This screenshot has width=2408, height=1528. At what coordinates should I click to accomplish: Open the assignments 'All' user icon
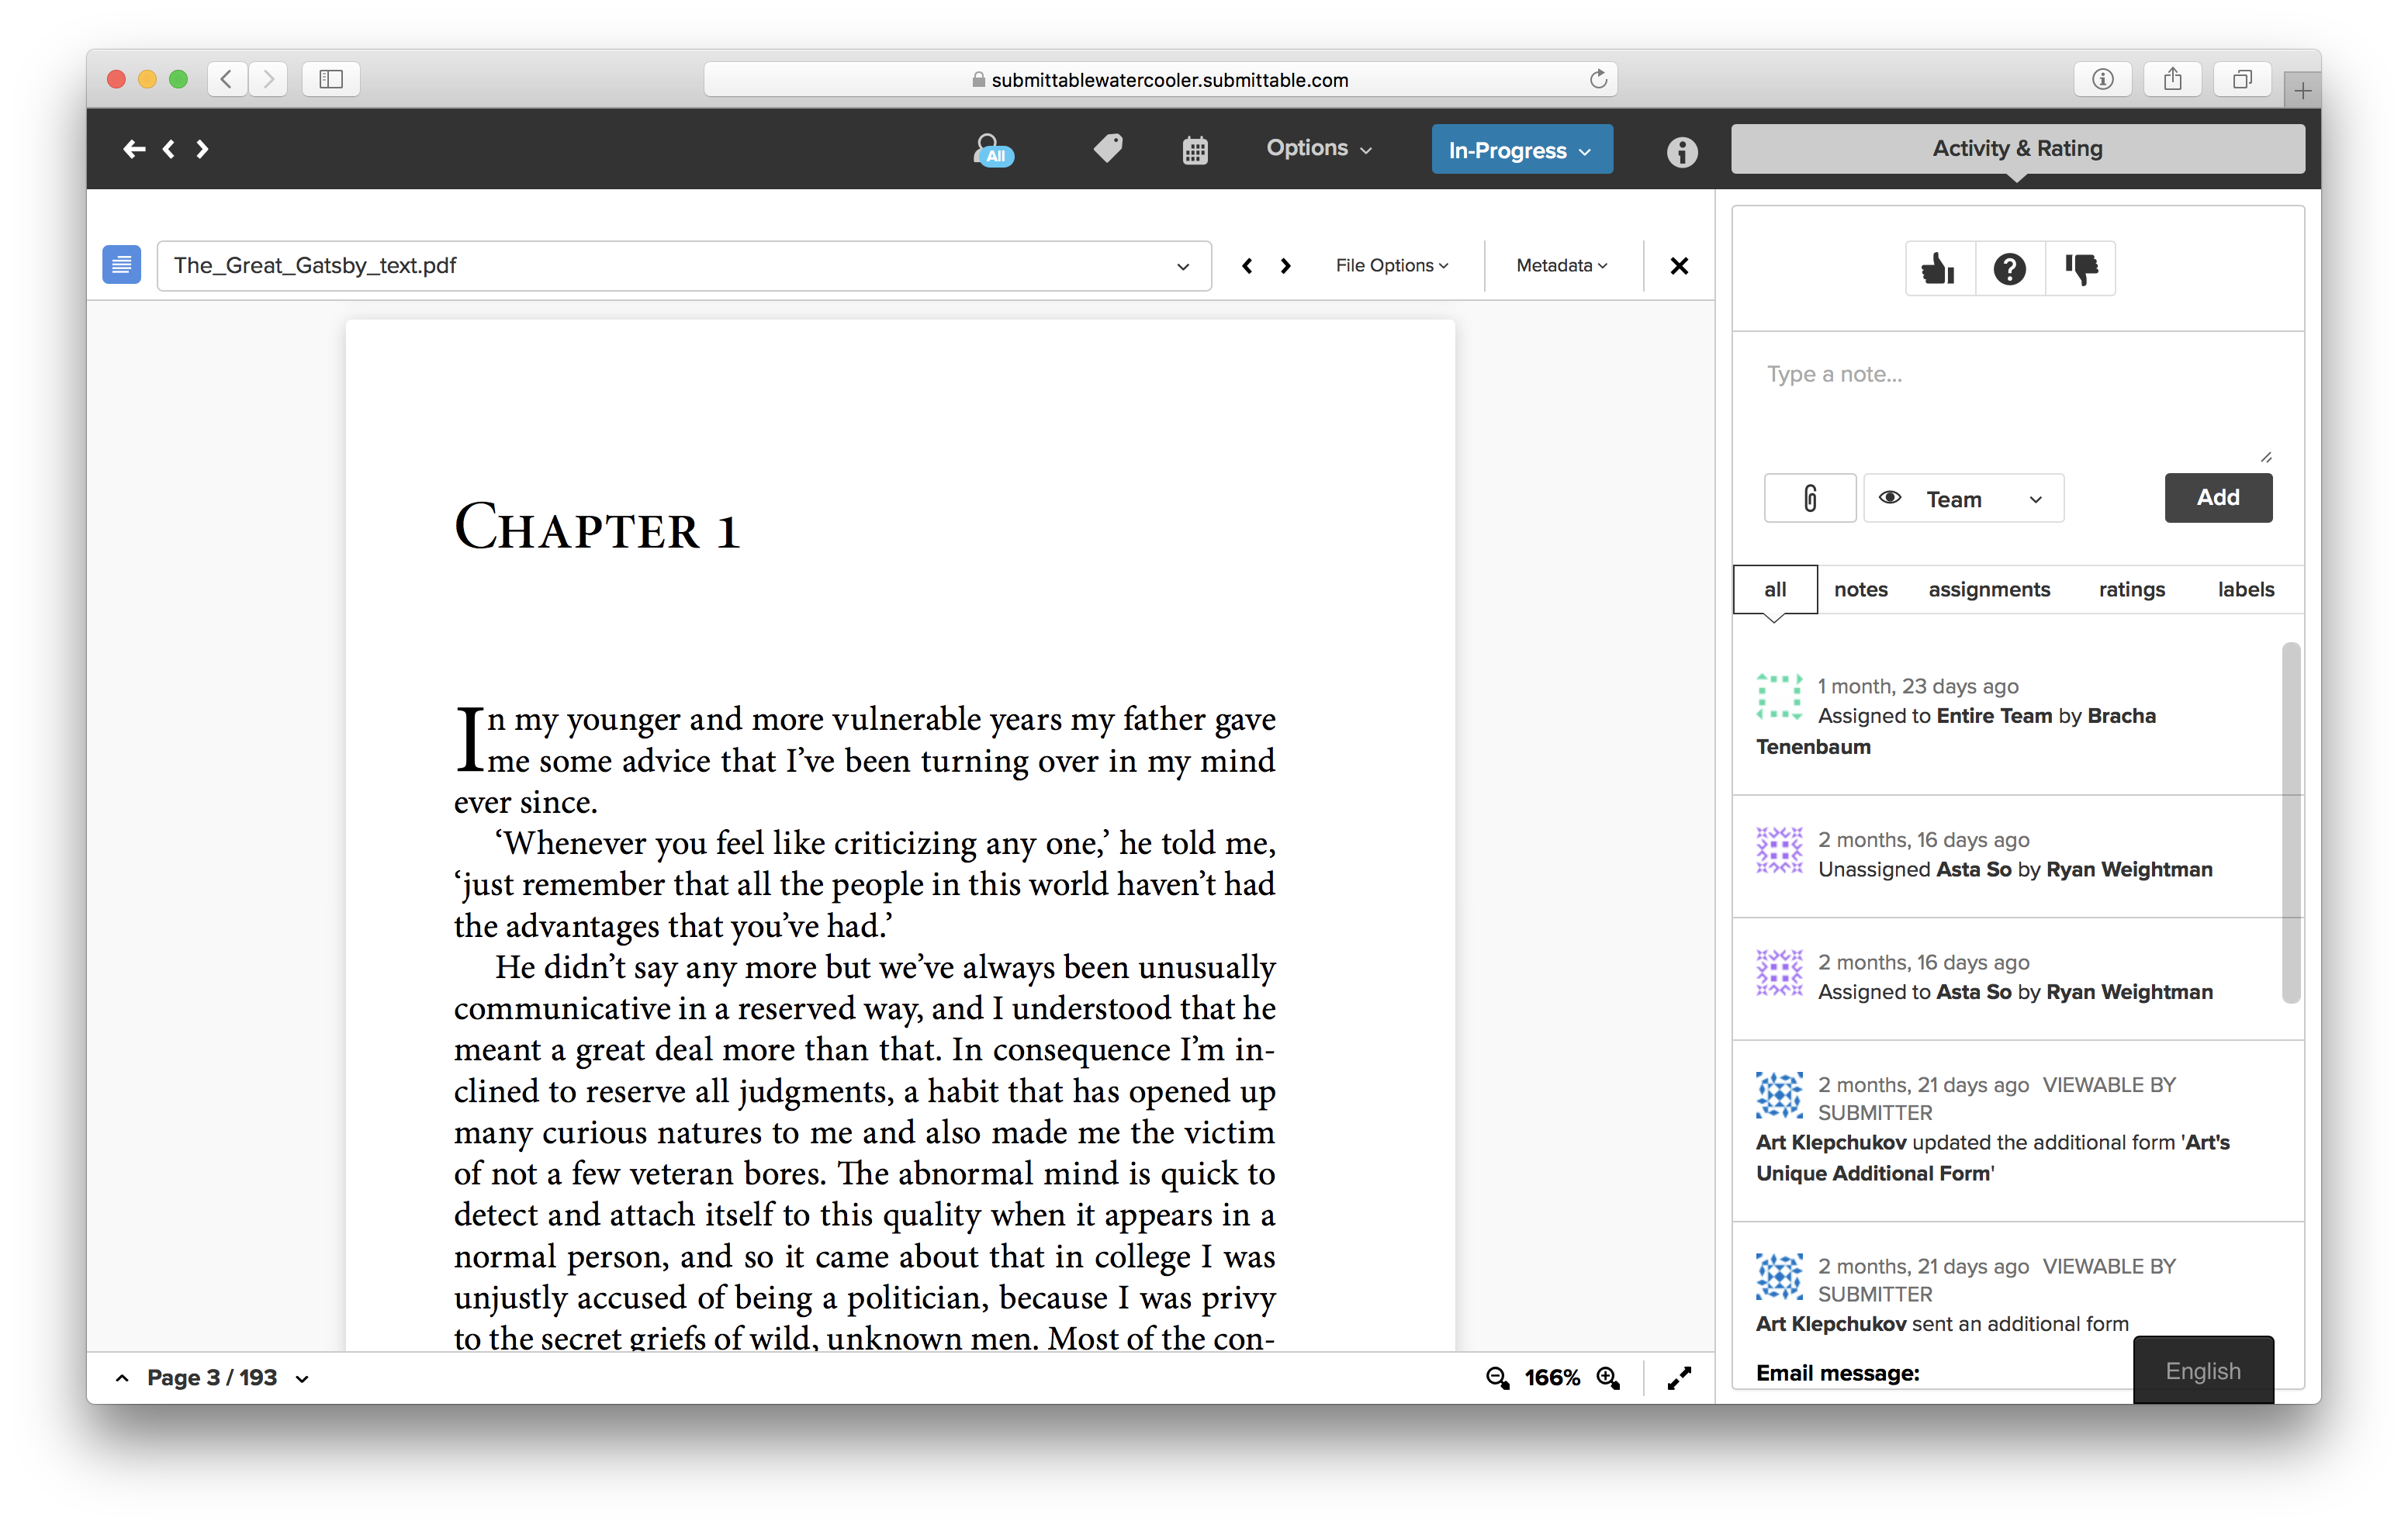tap(993, 150)
